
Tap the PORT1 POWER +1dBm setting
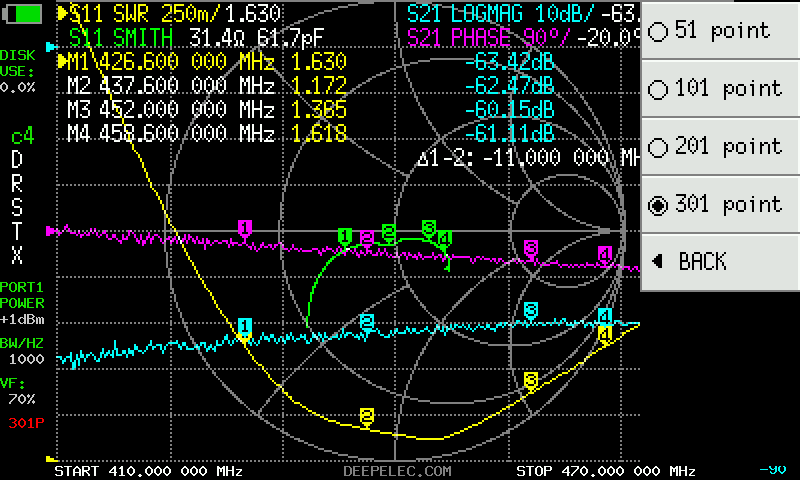22,304
